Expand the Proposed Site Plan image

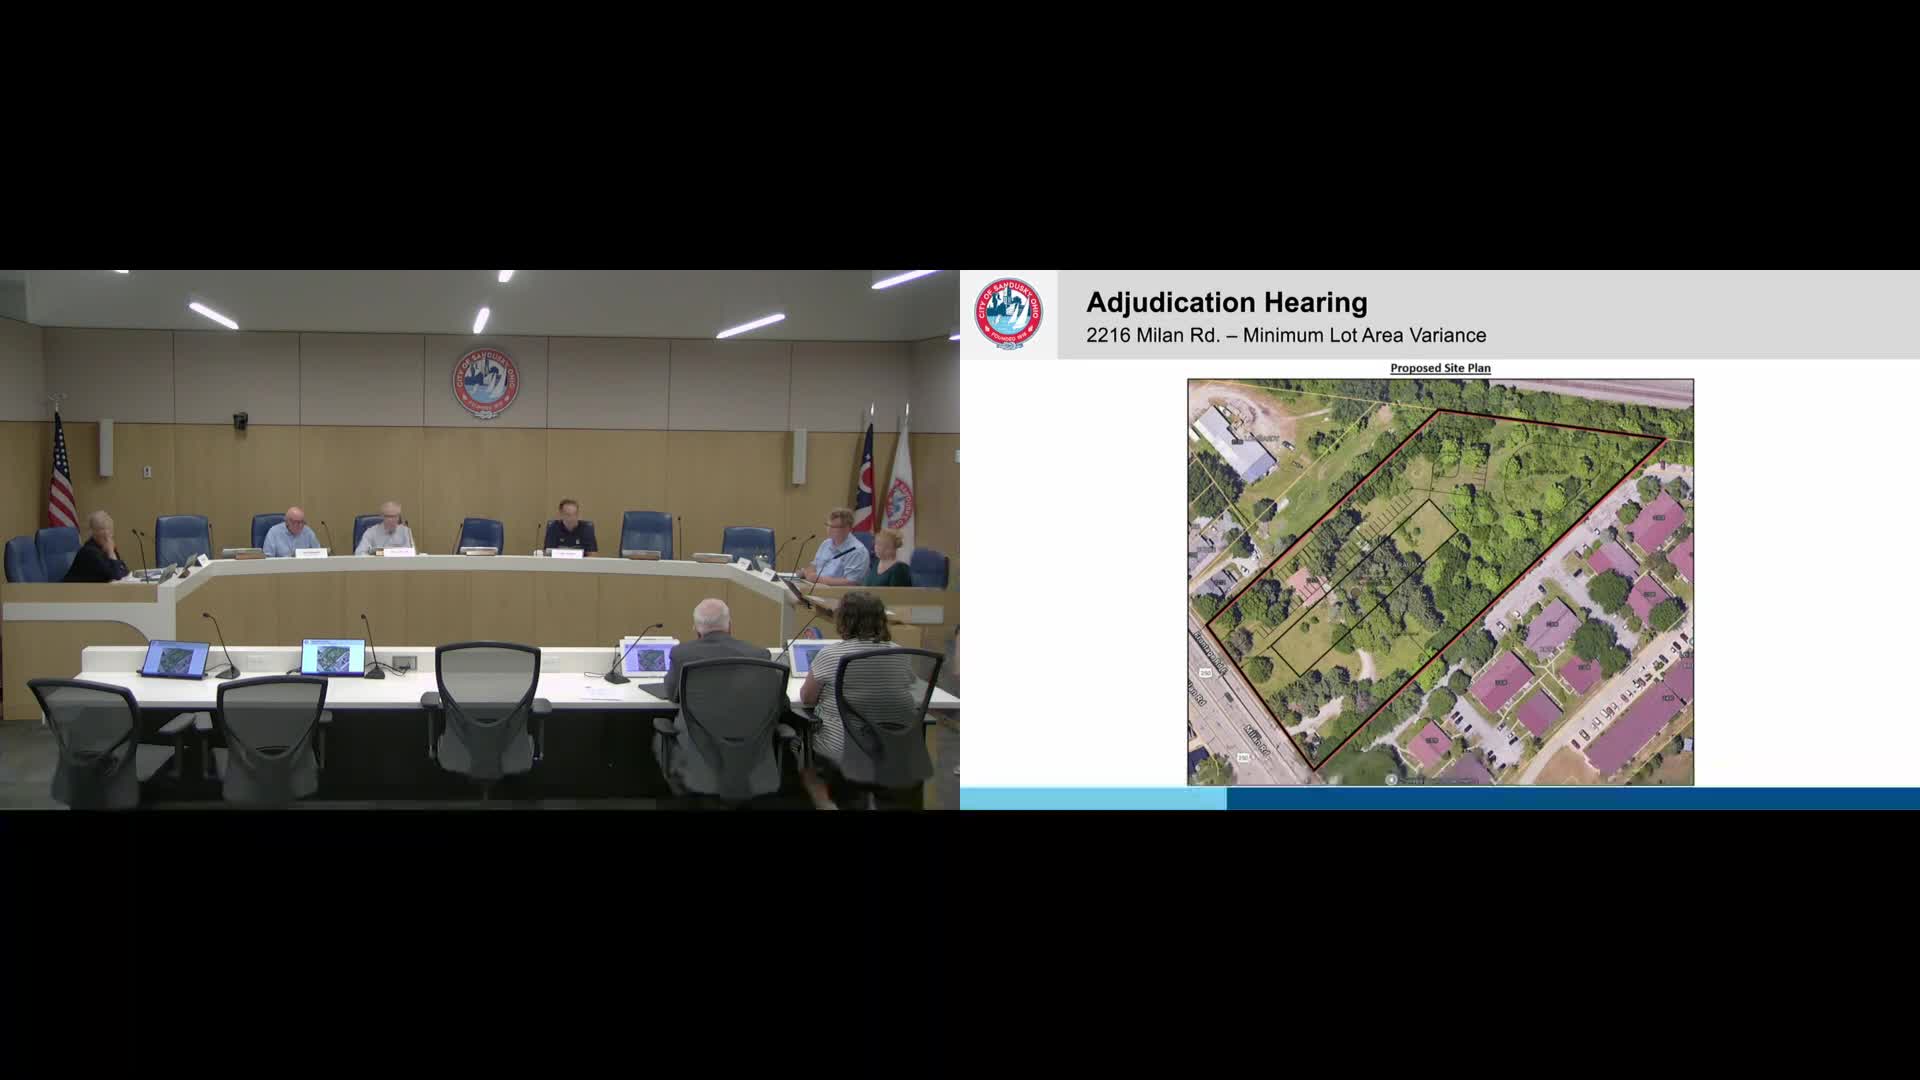click(1440, 580)
